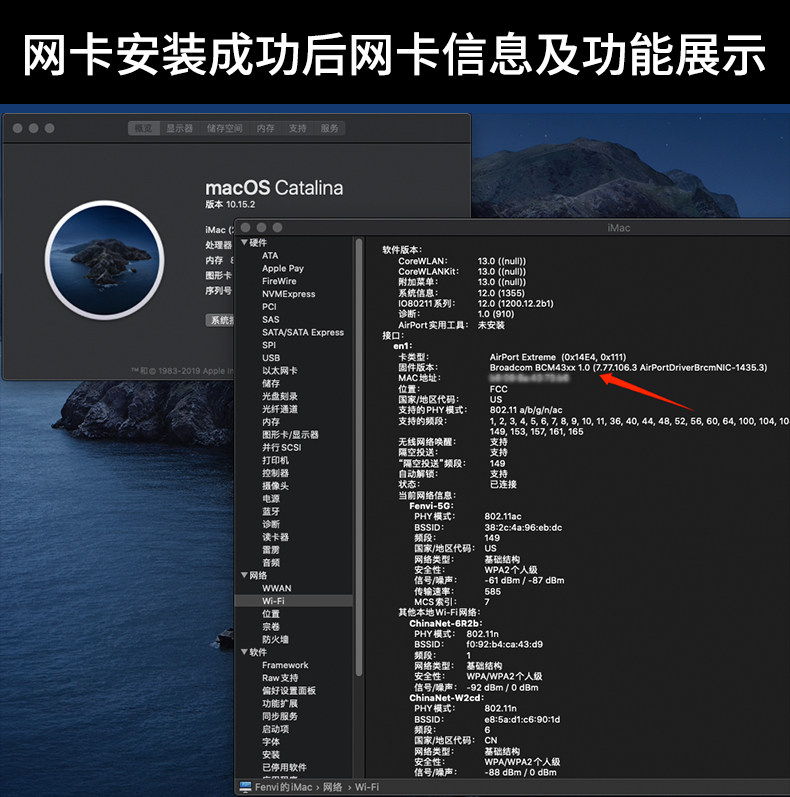Screen dimensions: 790x797
Task: Select 储存 in the hardware list
Action: (271, 383)
